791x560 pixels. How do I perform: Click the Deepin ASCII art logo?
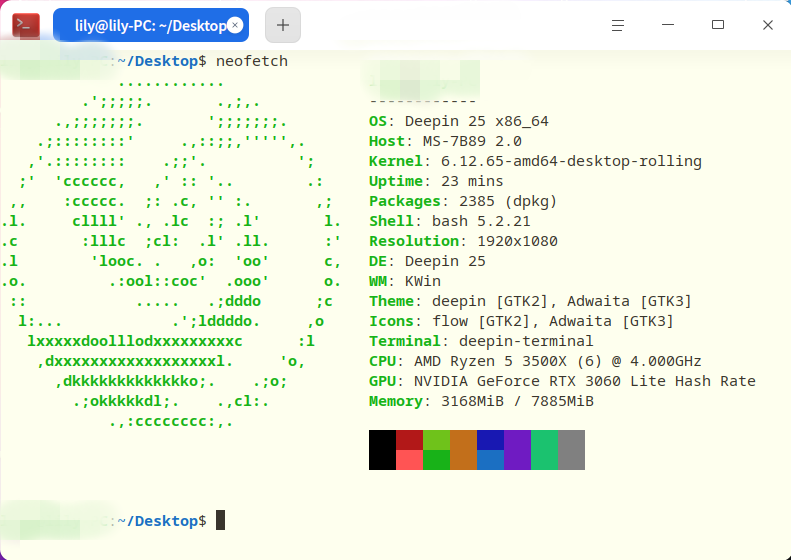(x=171, y=252)
